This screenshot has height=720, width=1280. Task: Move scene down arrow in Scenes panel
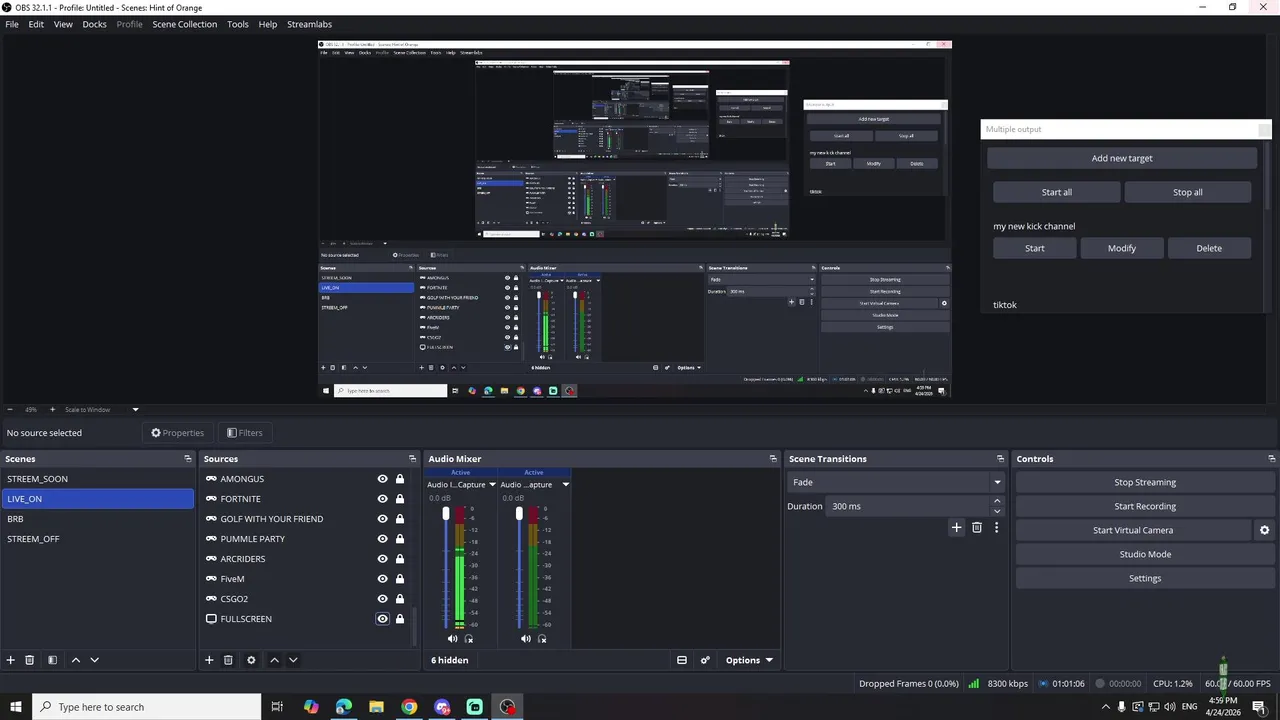coord(95,660)
